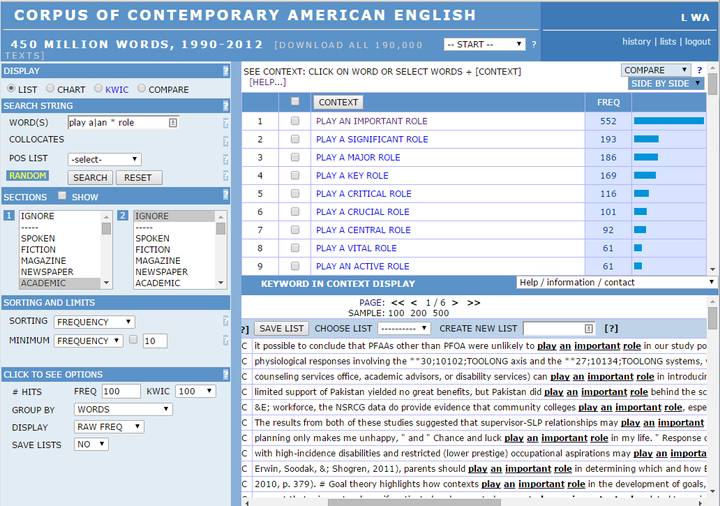Click the frequency bar for PLAY AN IMPORTANT ROLE
This screenshot has width=720, height=506.
tap(669, 121)
